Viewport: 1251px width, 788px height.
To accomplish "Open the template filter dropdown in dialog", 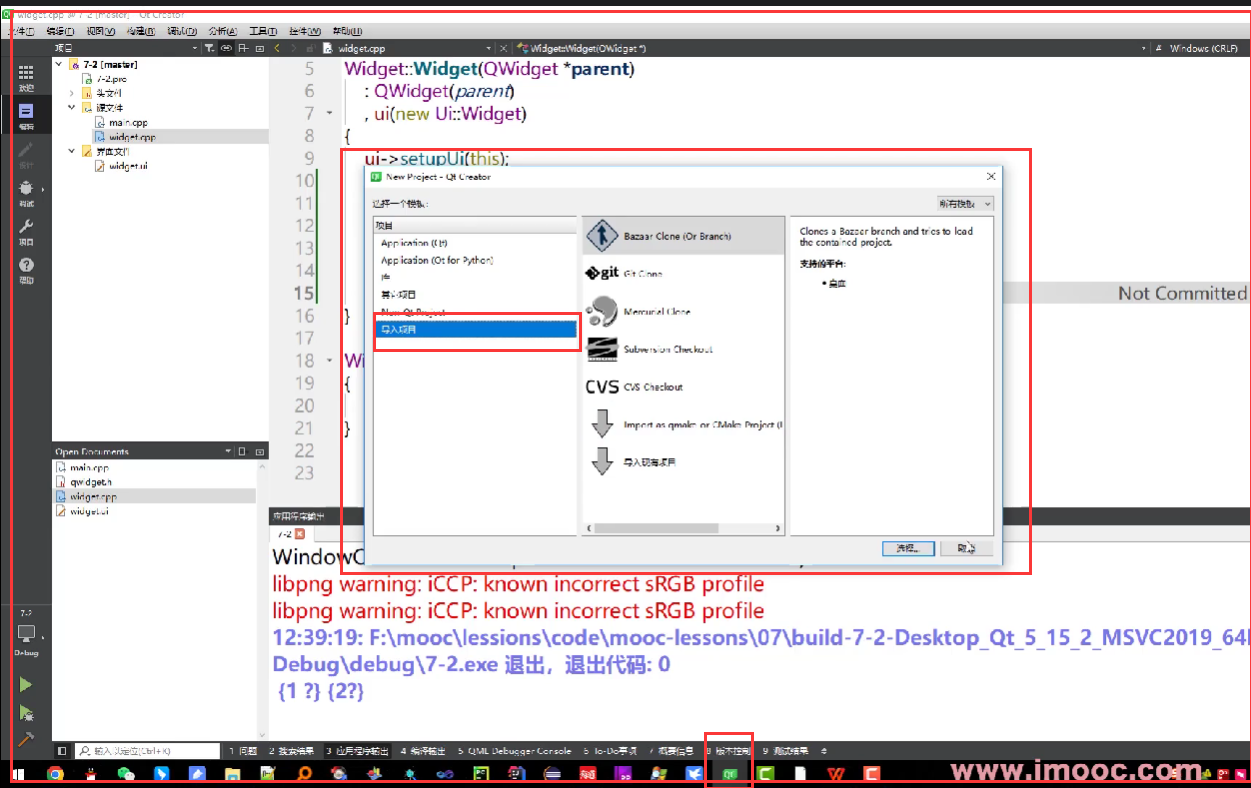I will [x=964, y=203].
